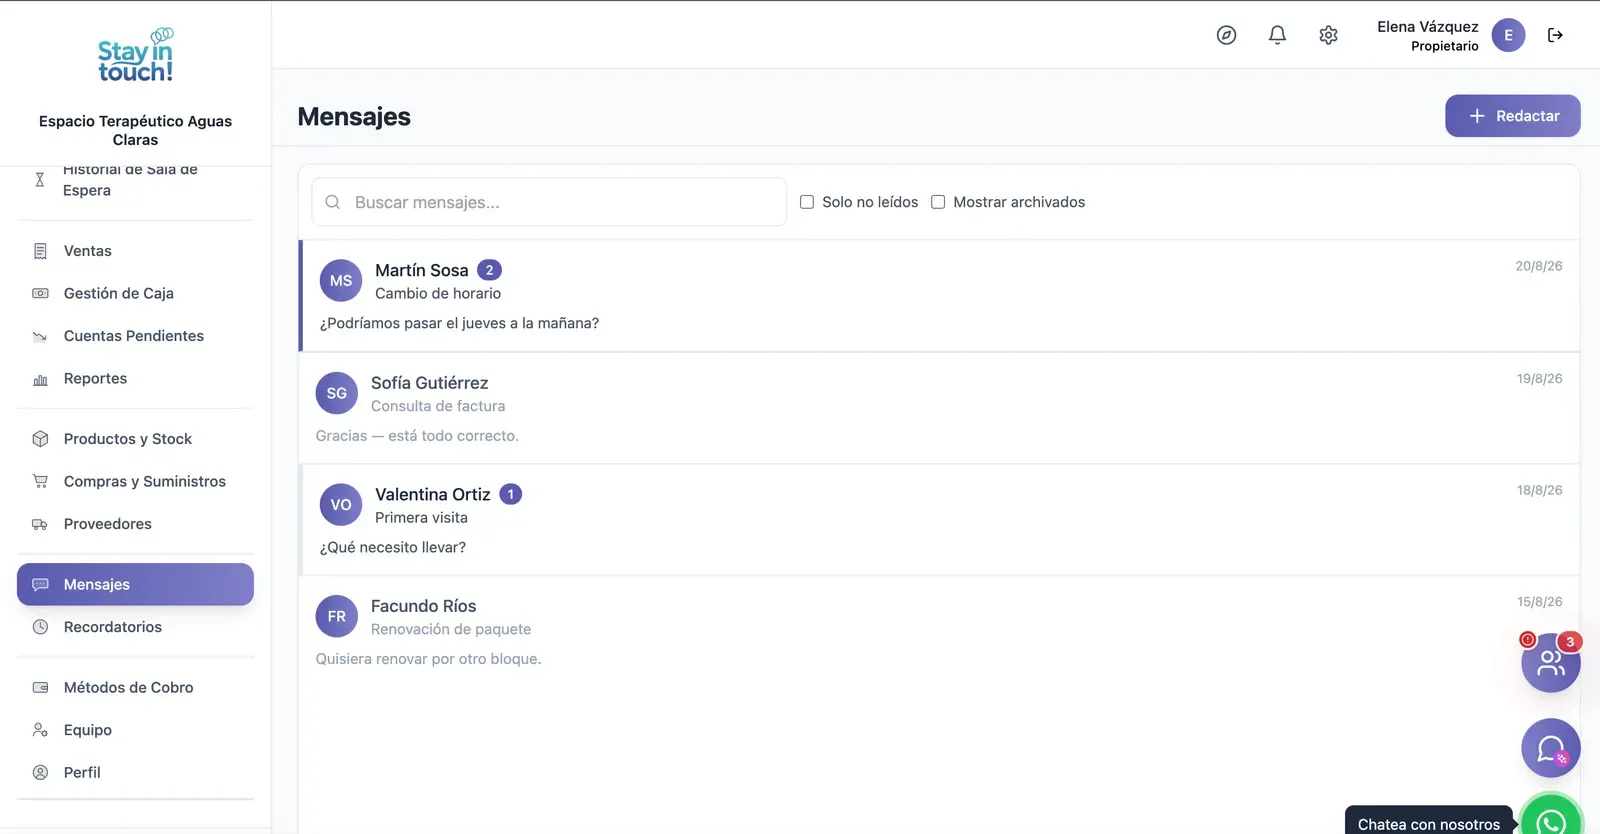Image resolution: width=1600 pixels, height=834 pixels.
Task: Toggle Mostrar archivados checkbox
Action: click(938, 202)
